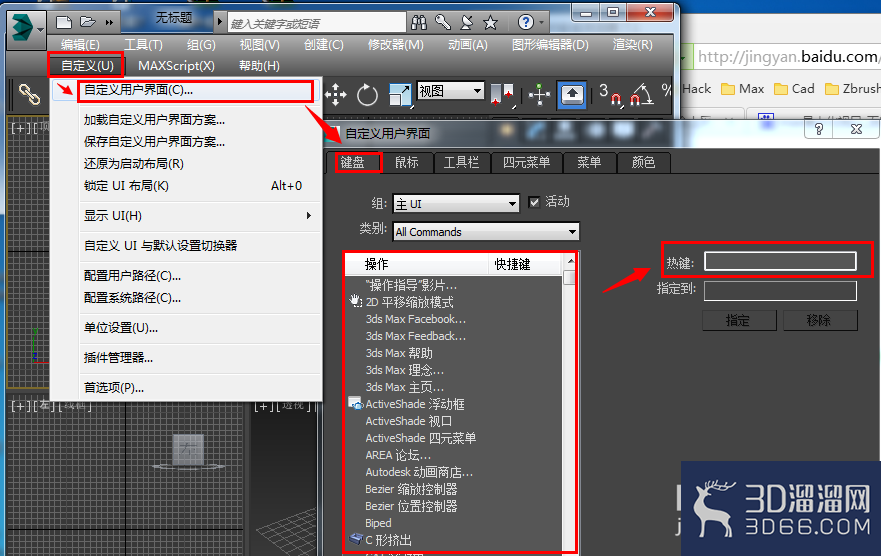Toggle the Keyboard Shortcut Override icon

pos(572,94)
